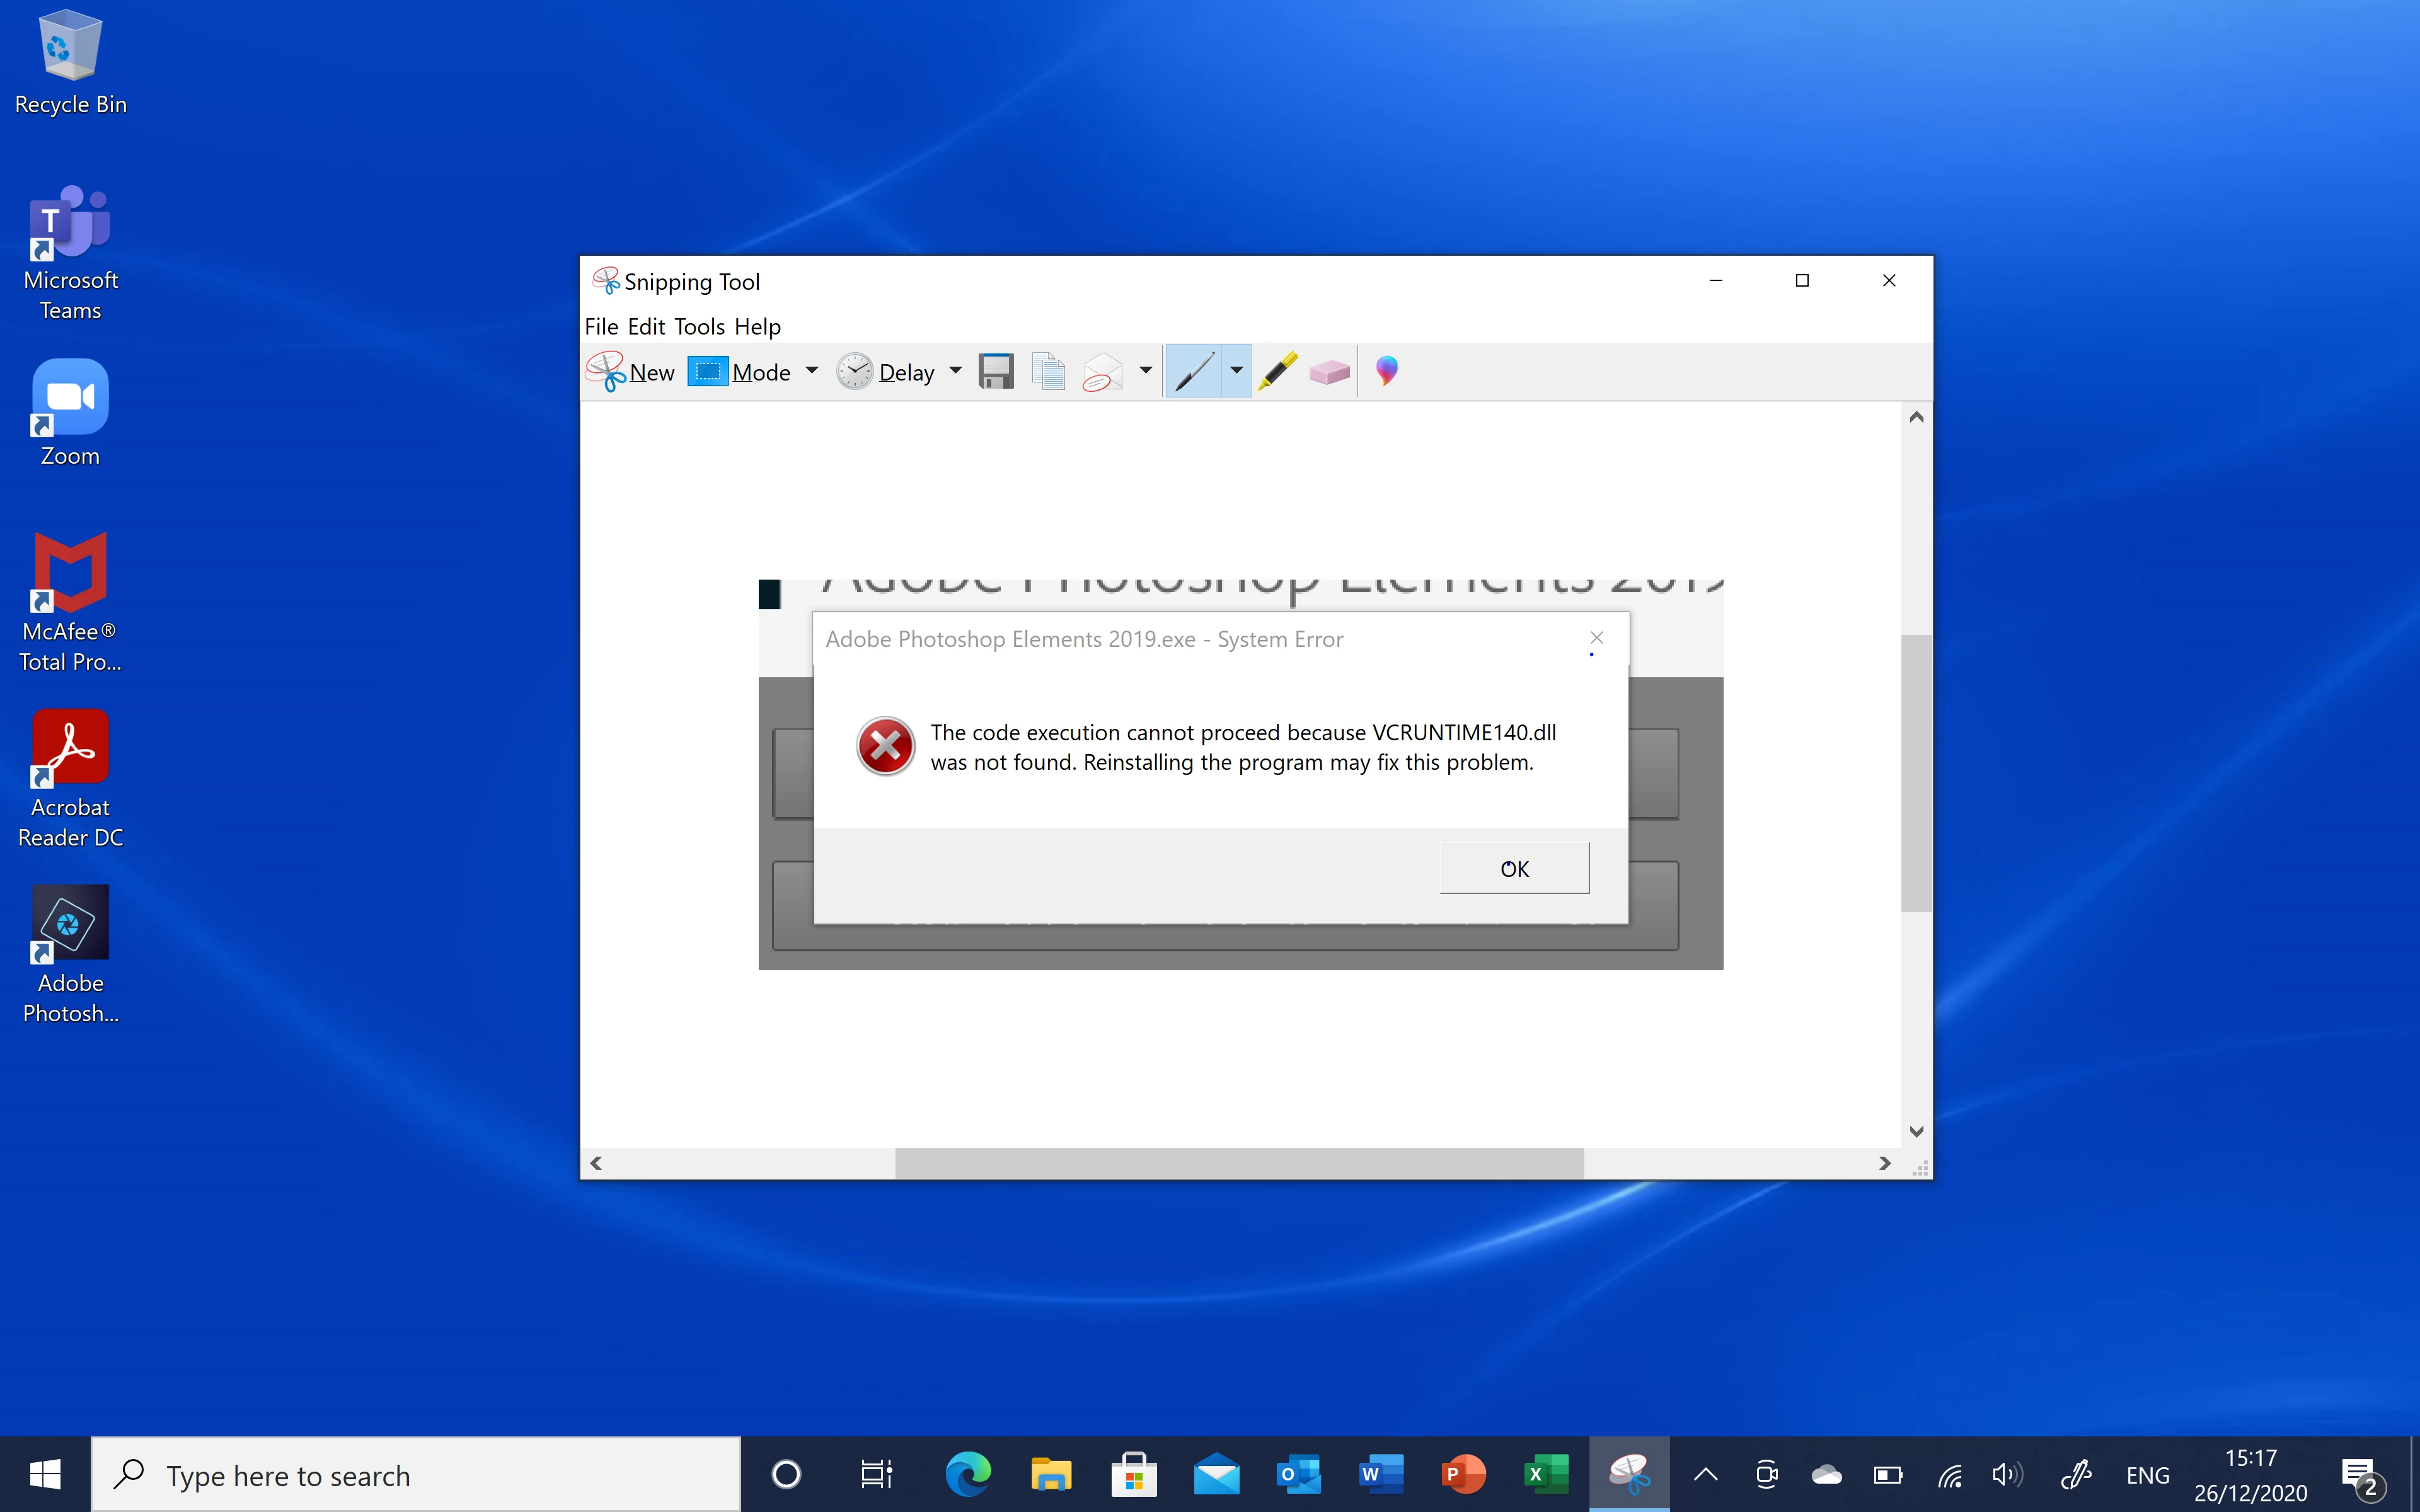Viewport: 2420px width, 1512px height.
Task: Open the Pen options dropdown arrow
Action: click(x=1237, y=371)
